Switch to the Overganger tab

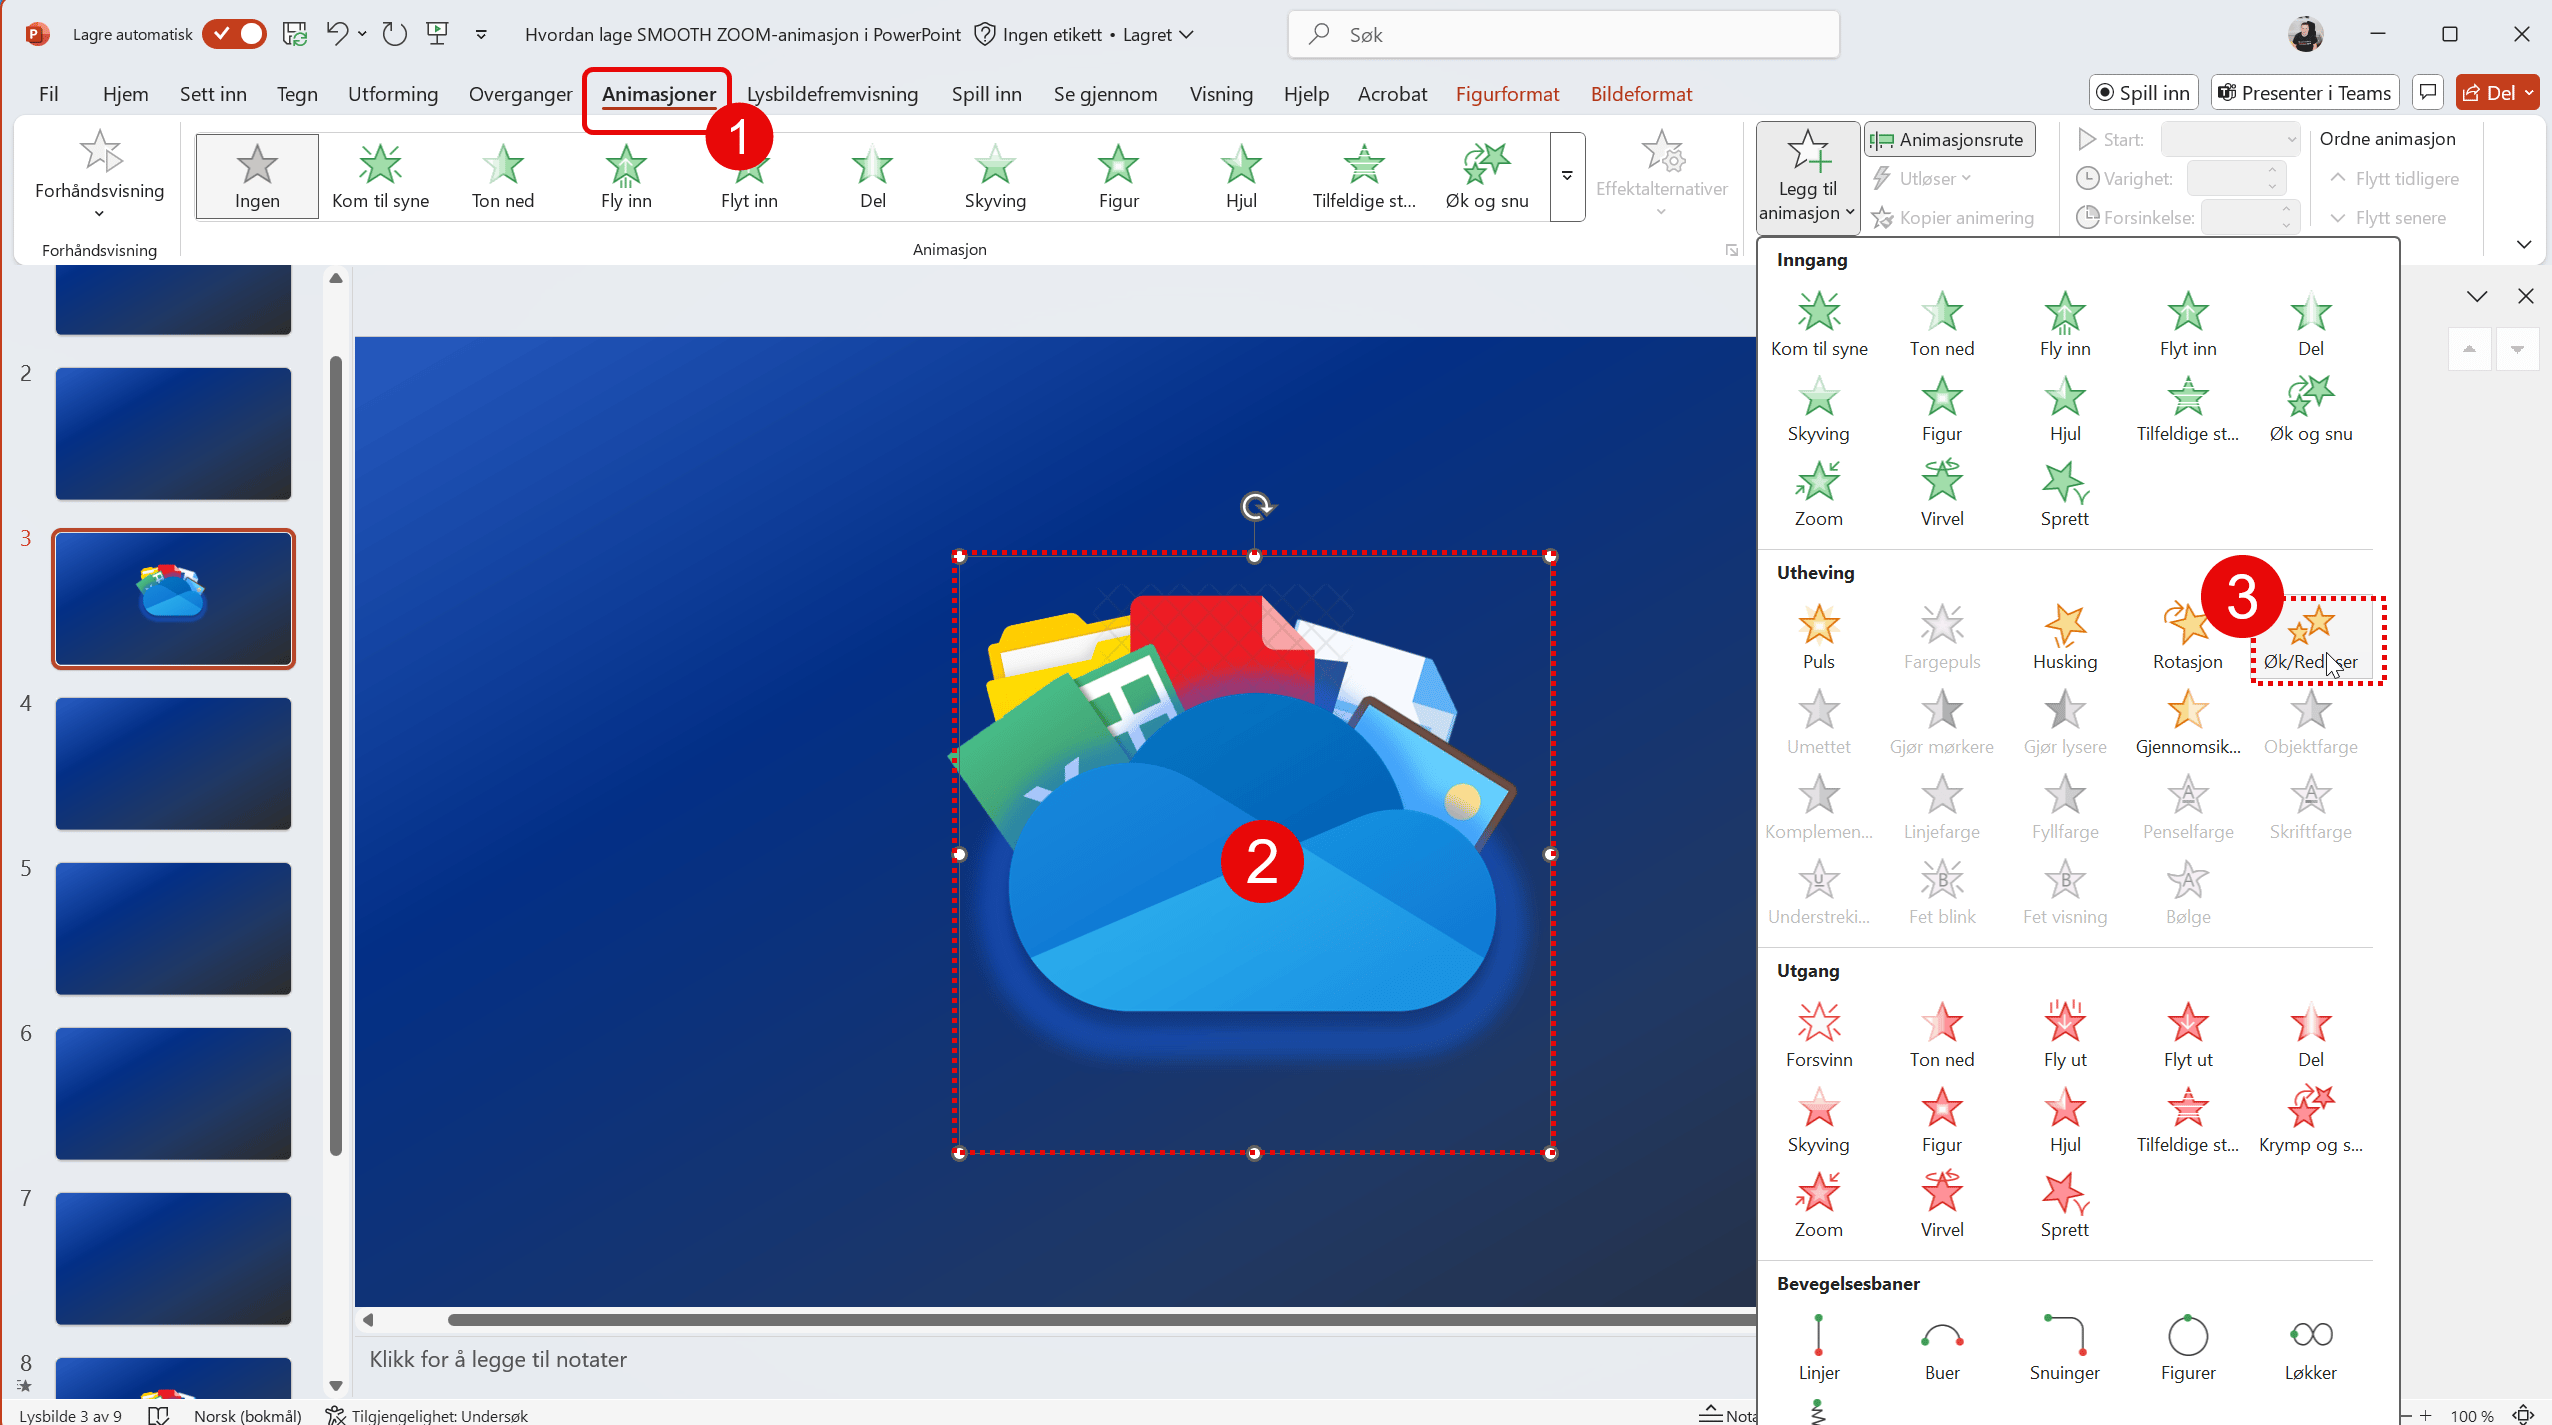(x=520, y=94)
